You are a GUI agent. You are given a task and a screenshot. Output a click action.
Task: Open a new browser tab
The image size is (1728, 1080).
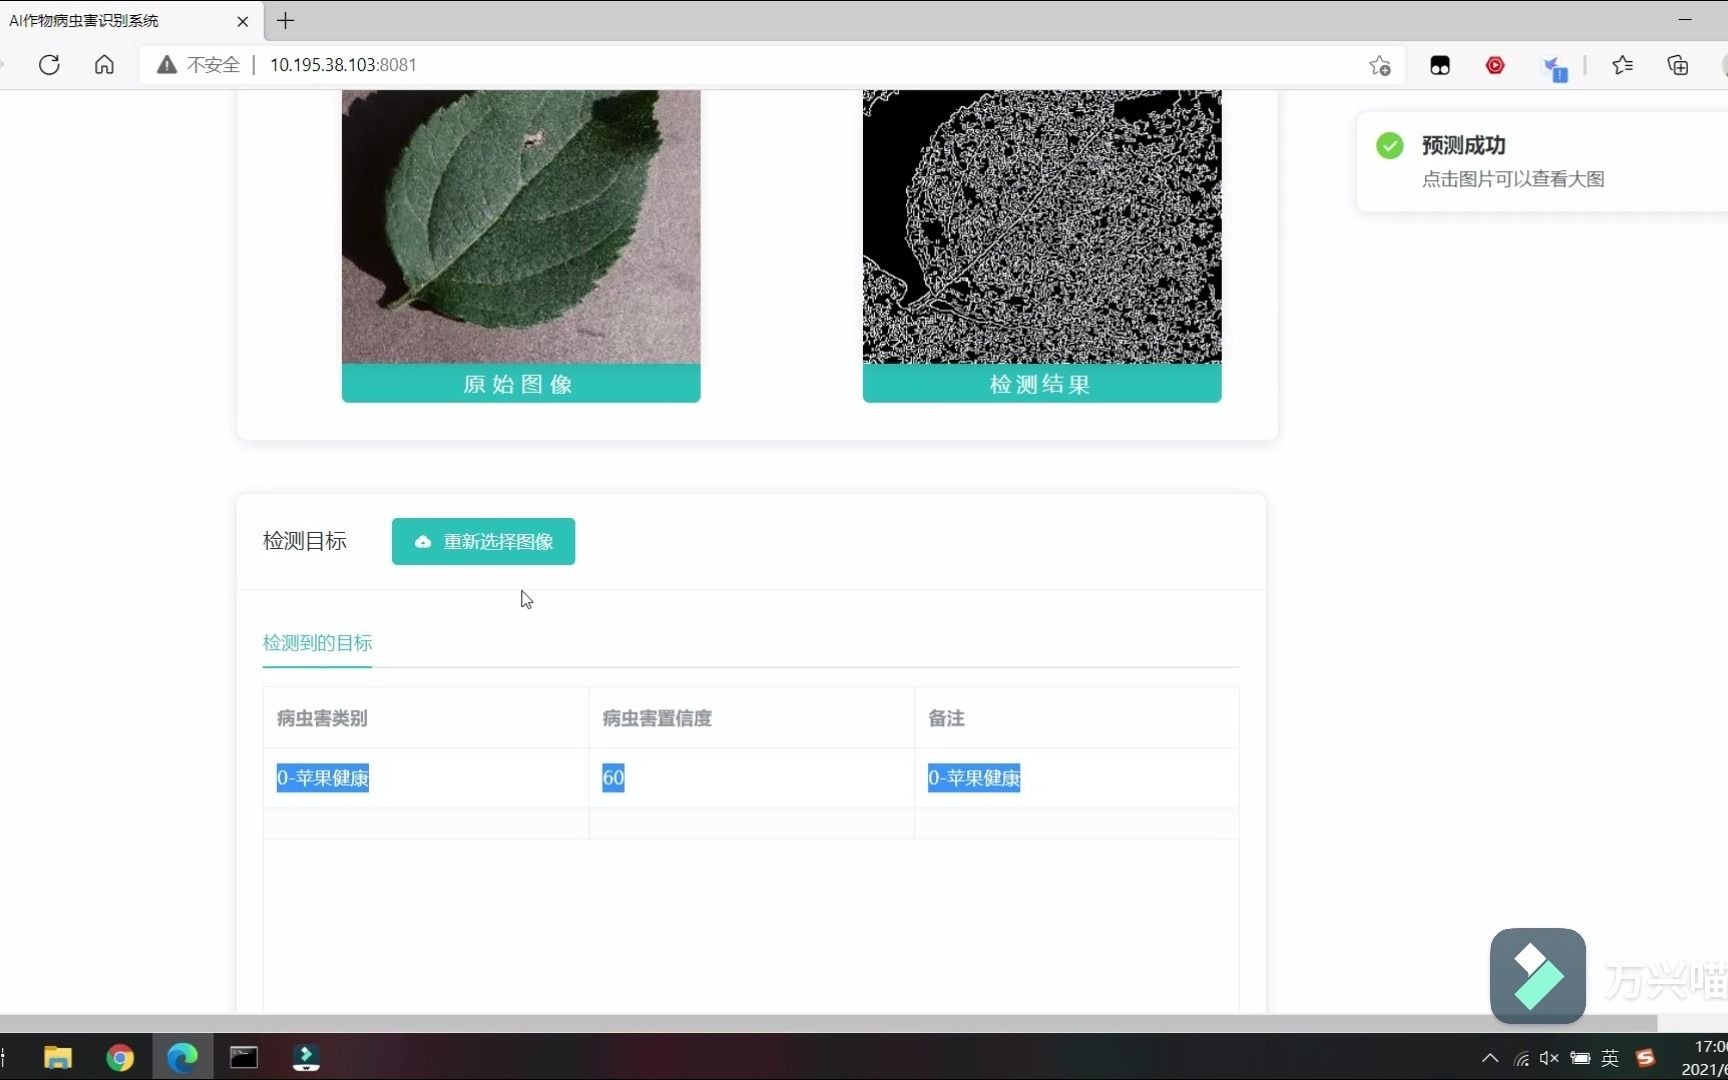tap(286, 20)
